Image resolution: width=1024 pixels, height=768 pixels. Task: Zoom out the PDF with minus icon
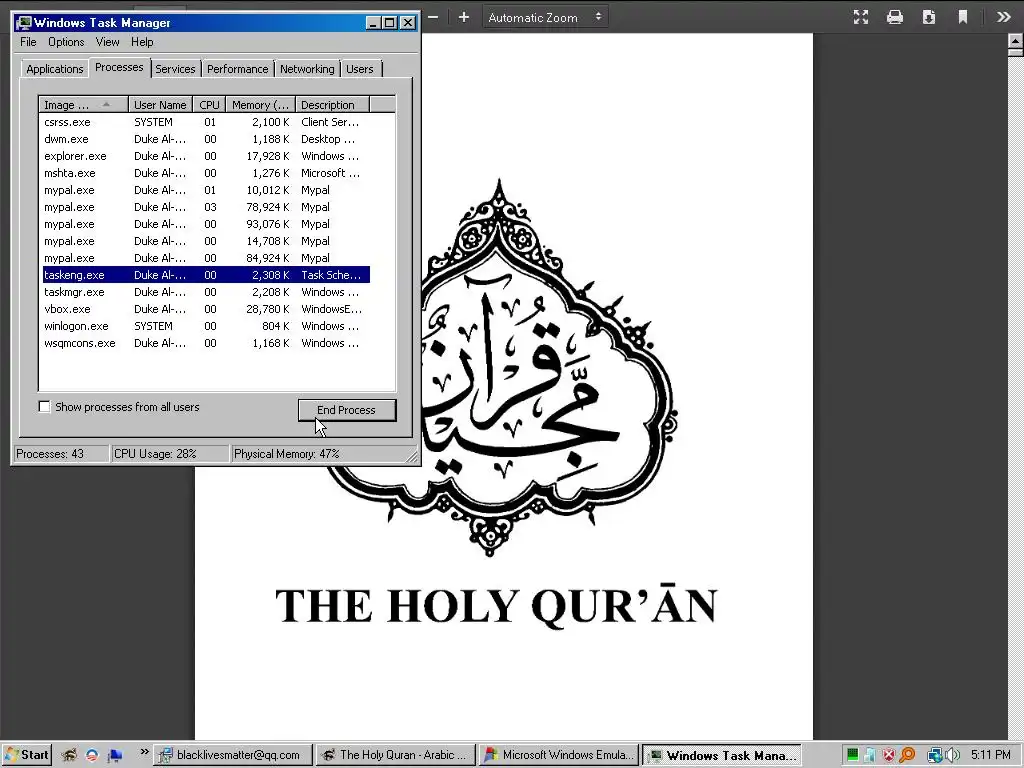pos(433,17)
